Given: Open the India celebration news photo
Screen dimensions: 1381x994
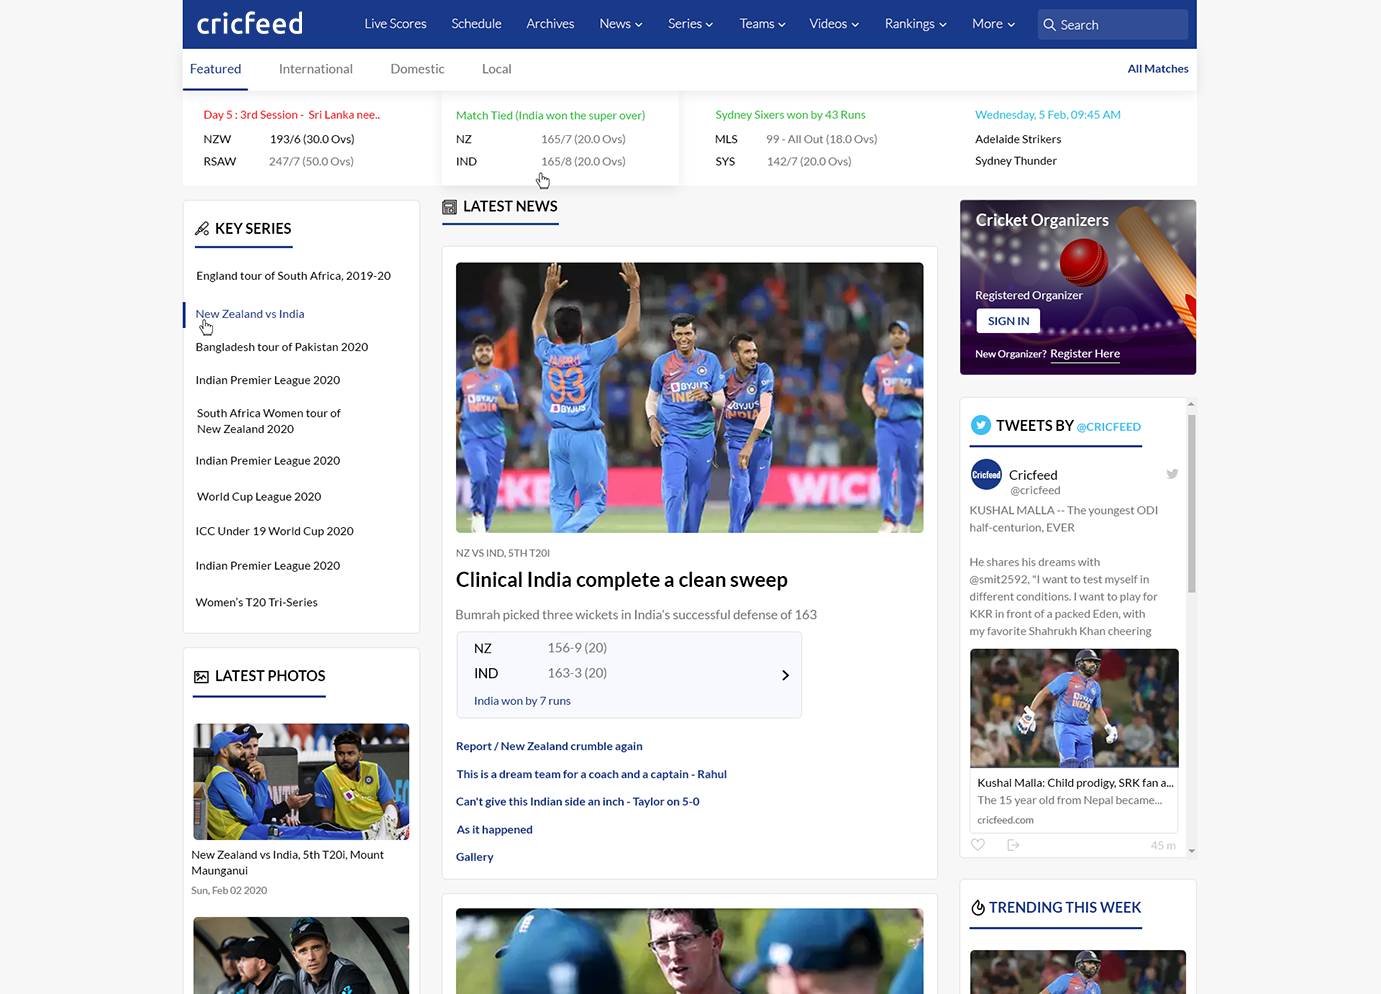Looking at the screenshot, I should point(689,398).
